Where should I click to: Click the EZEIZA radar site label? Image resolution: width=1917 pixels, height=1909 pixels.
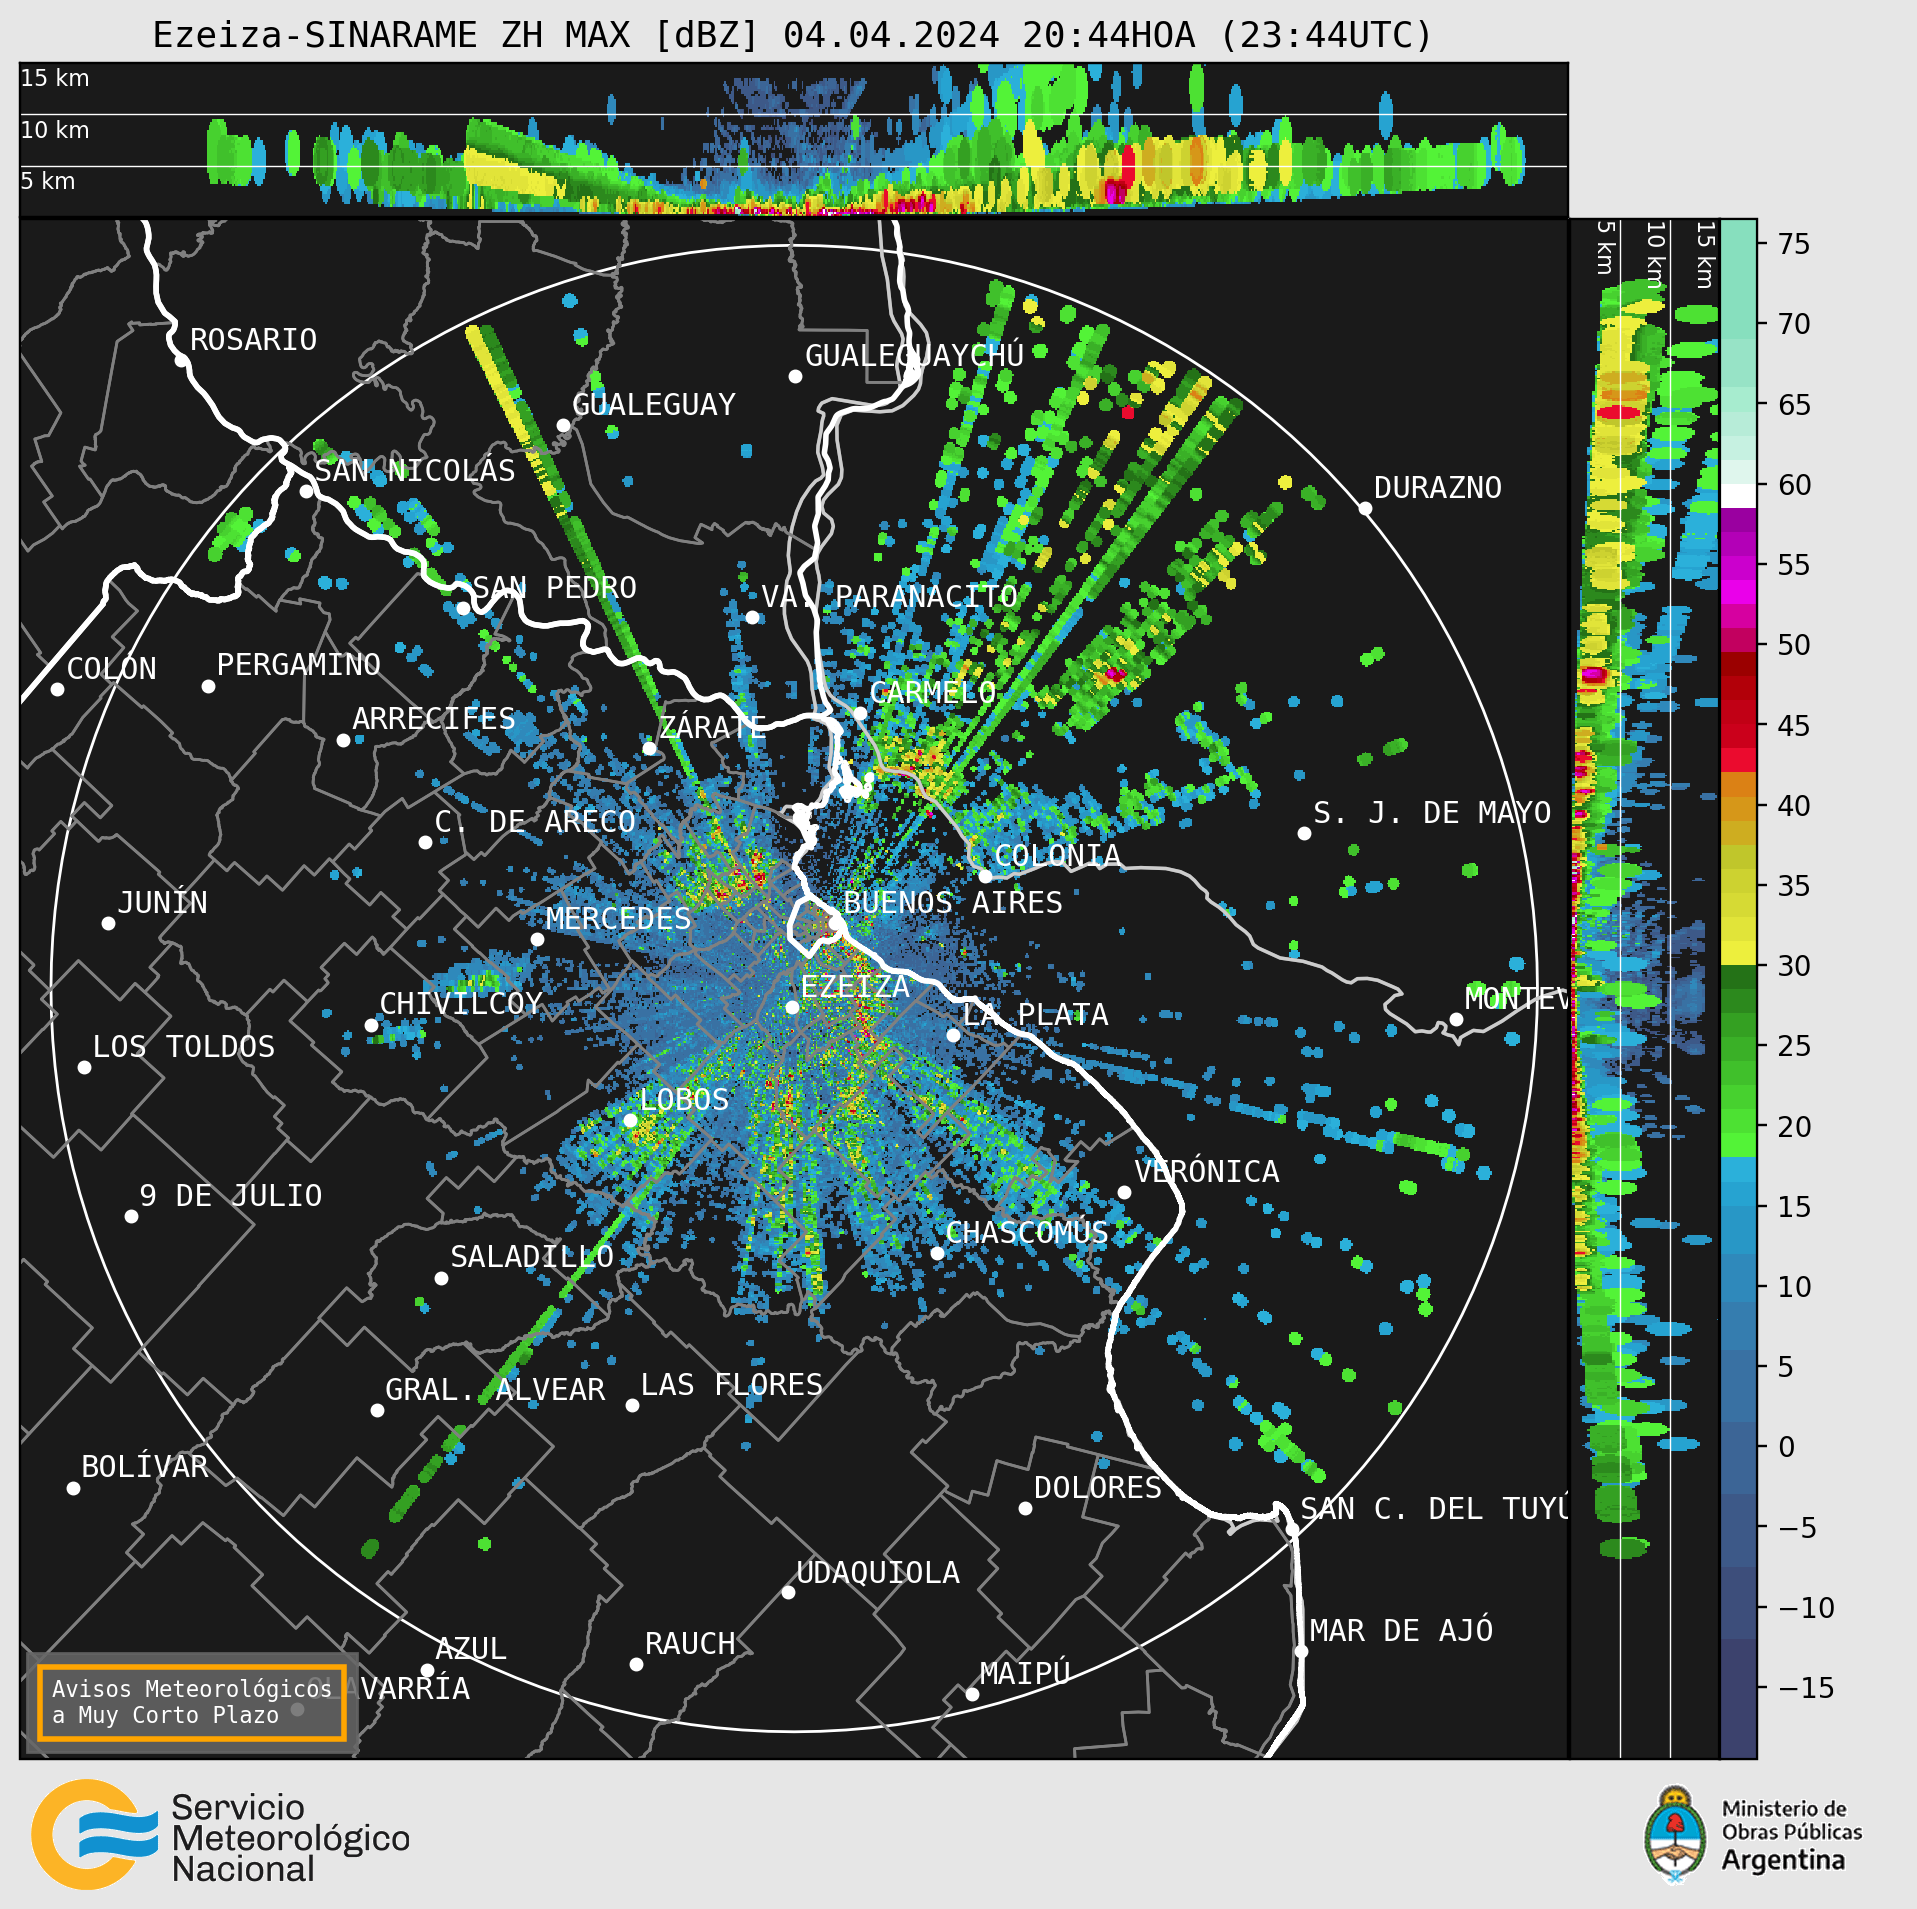tap(855, 987)
